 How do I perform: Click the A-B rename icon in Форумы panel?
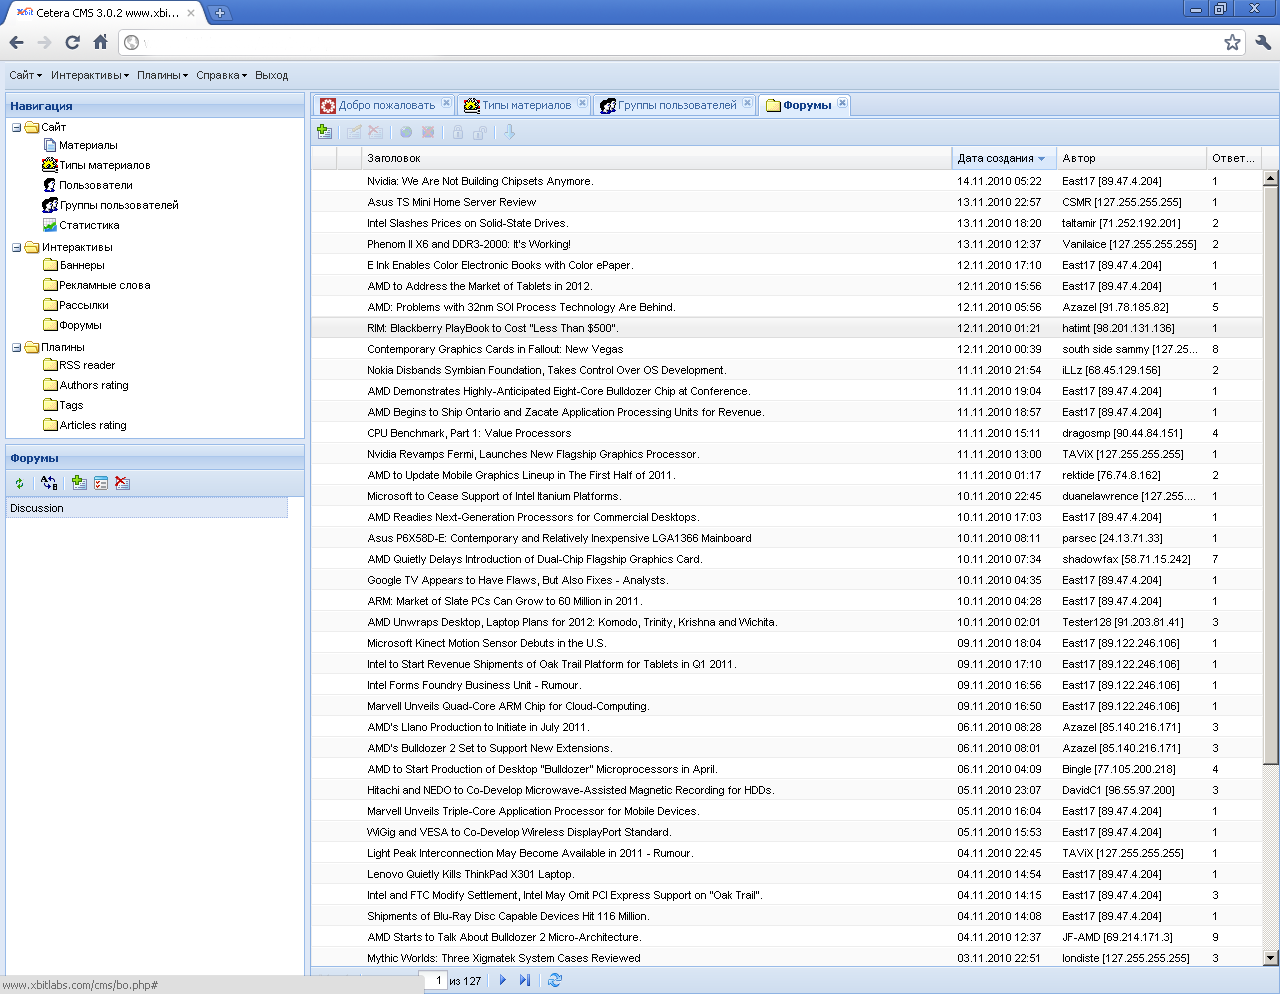(49, 483)
